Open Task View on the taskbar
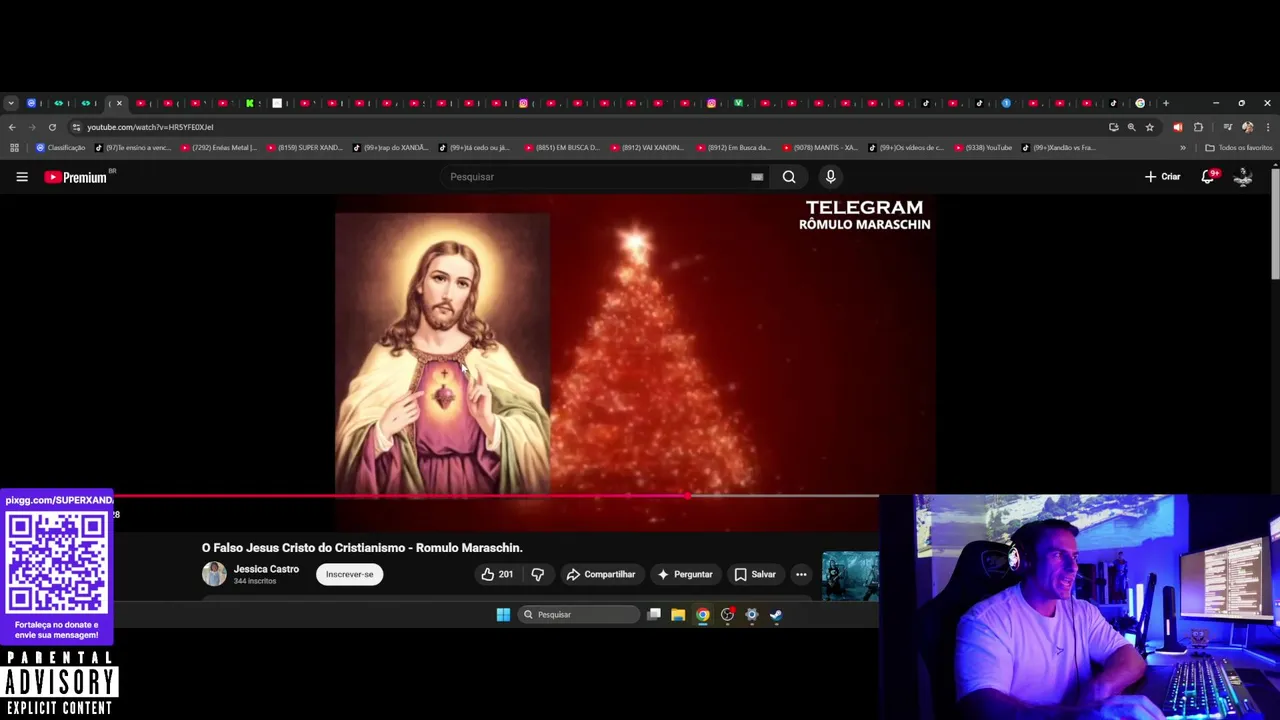Image resolution: width=1280 pixels, height=720 pixels. 654,615
